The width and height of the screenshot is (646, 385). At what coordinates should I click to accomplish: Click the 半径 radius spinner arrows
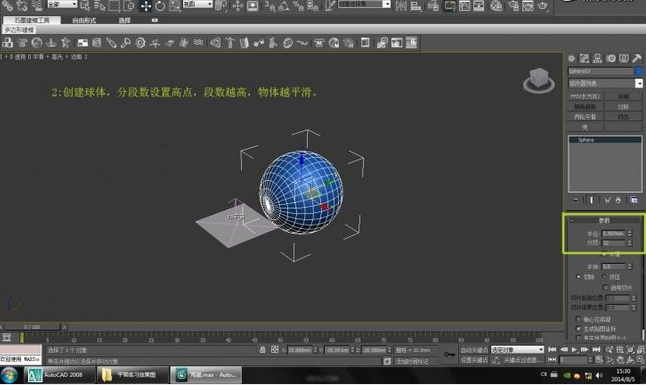630,233
